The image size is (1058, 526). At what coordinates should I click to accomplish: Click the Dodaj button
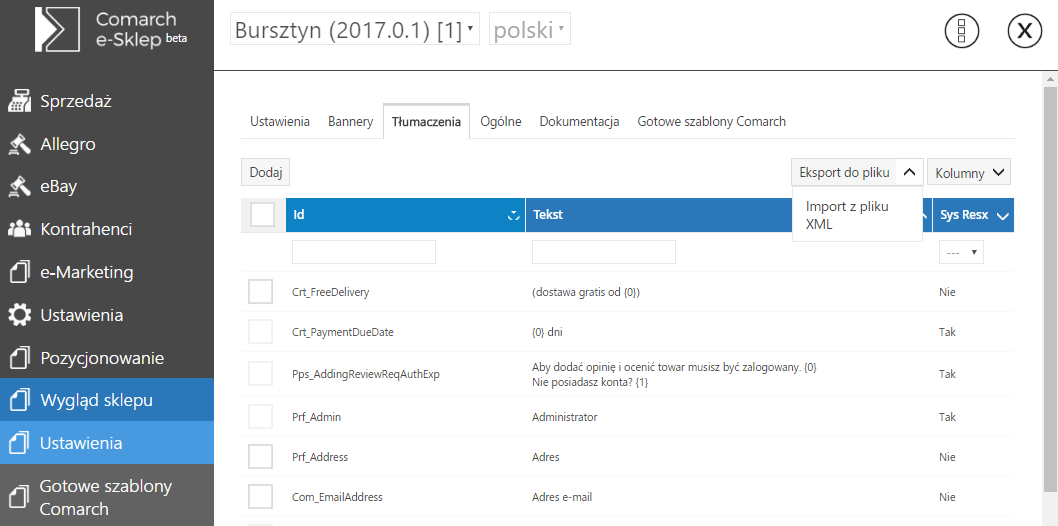point(266,173)
